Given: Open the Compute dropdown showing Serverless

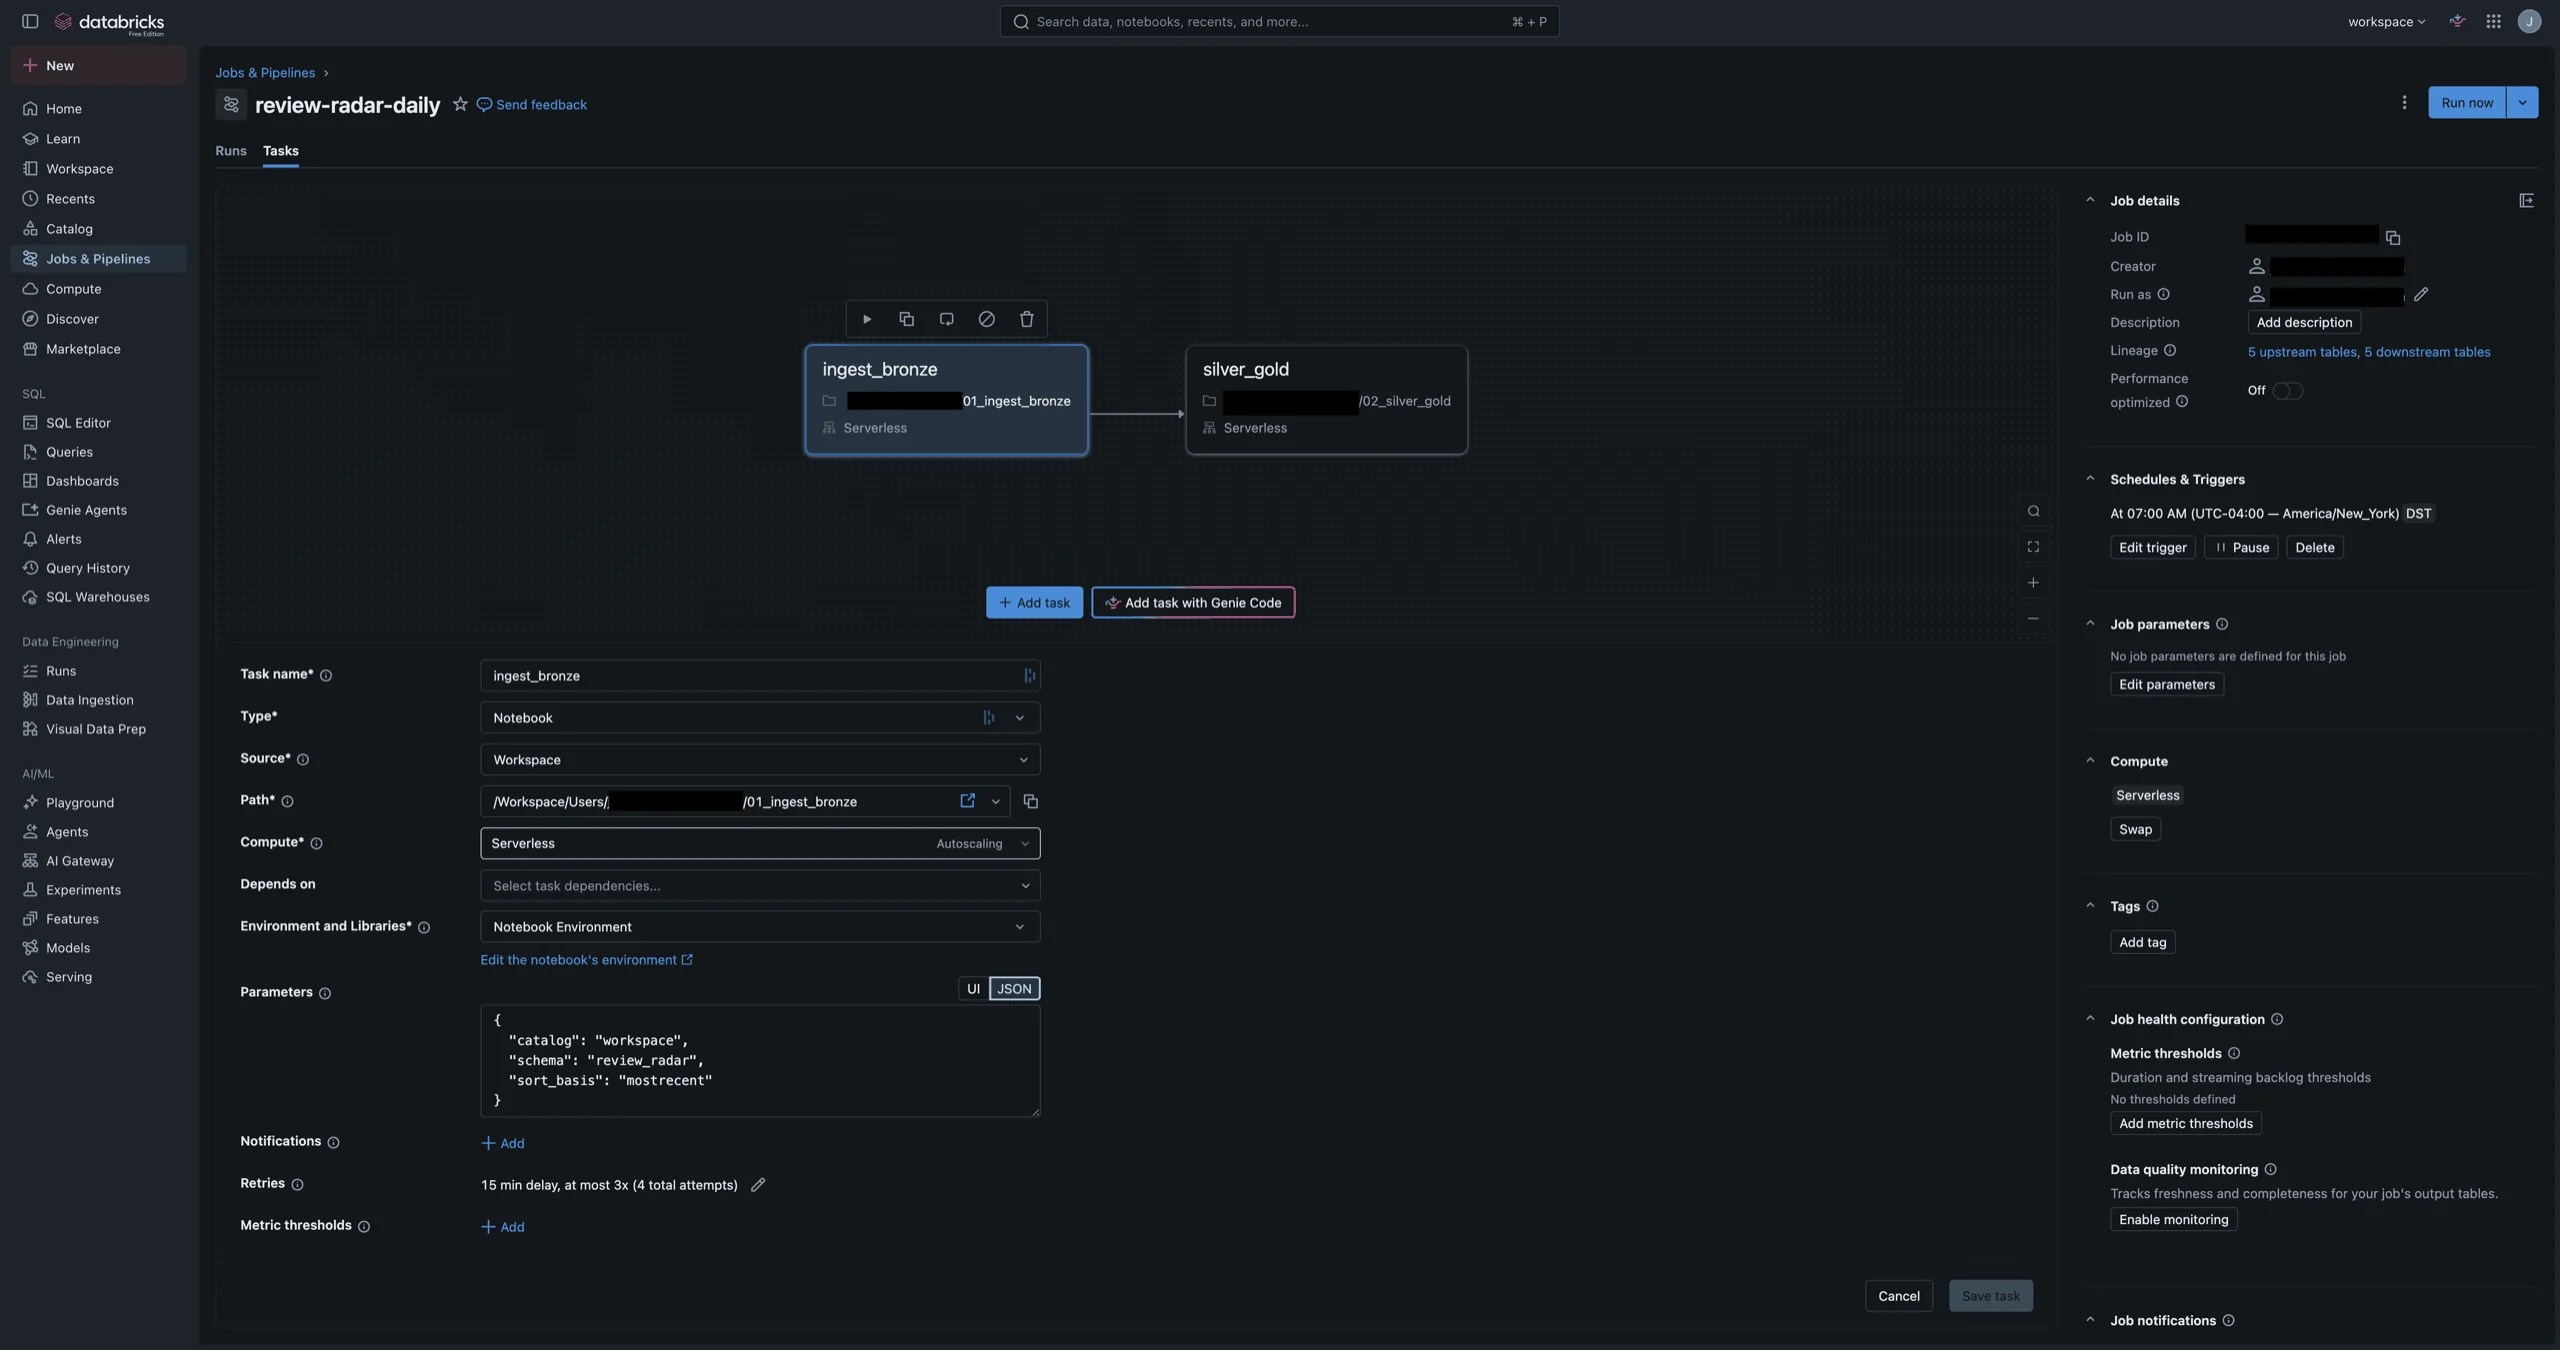Looking at the screenshot, I should click(x=760, y=843).
